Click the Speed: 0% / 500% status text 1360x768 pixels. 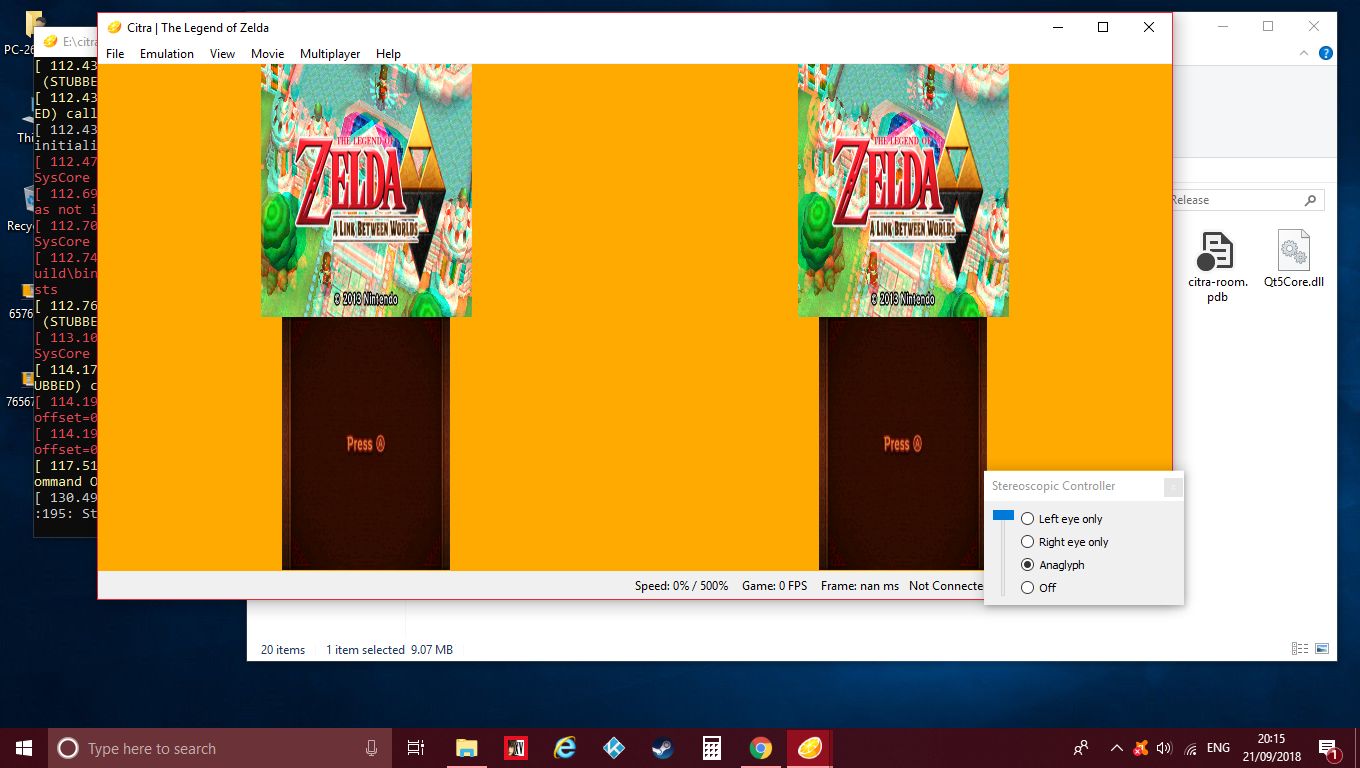[681, 586]
